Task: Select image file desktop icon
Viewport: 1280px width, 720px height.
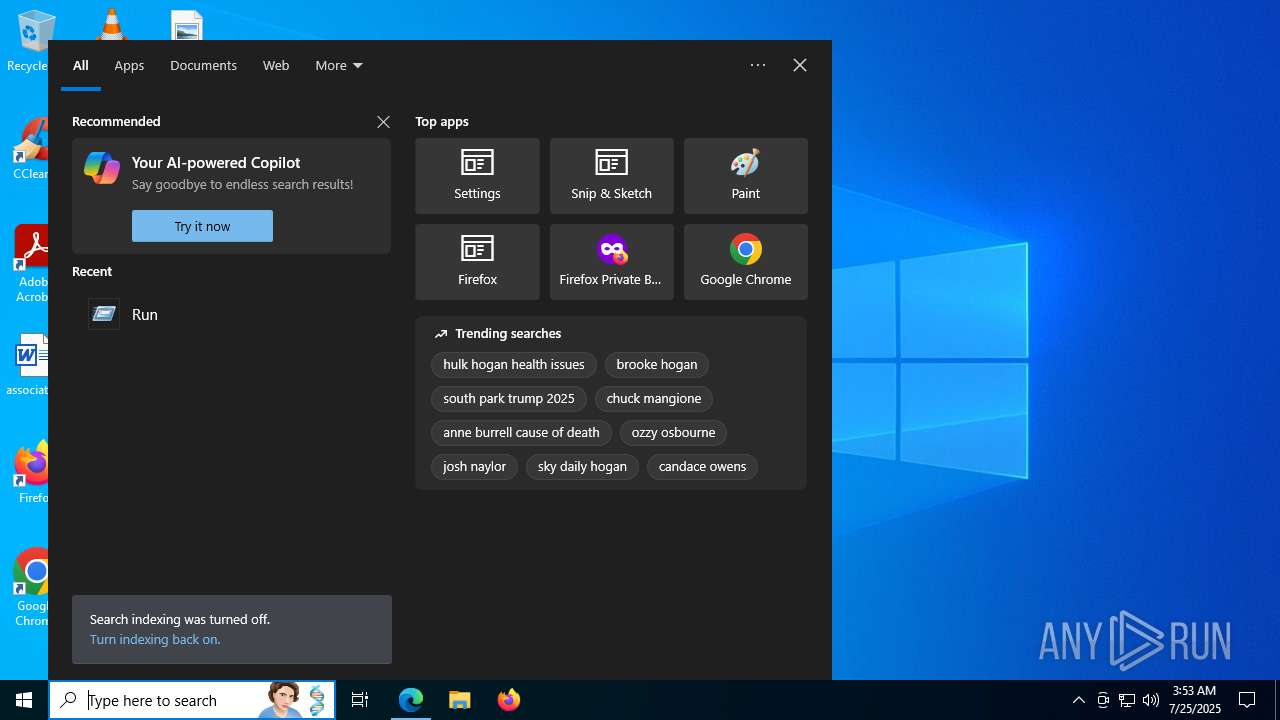Action: coord(187,24)
